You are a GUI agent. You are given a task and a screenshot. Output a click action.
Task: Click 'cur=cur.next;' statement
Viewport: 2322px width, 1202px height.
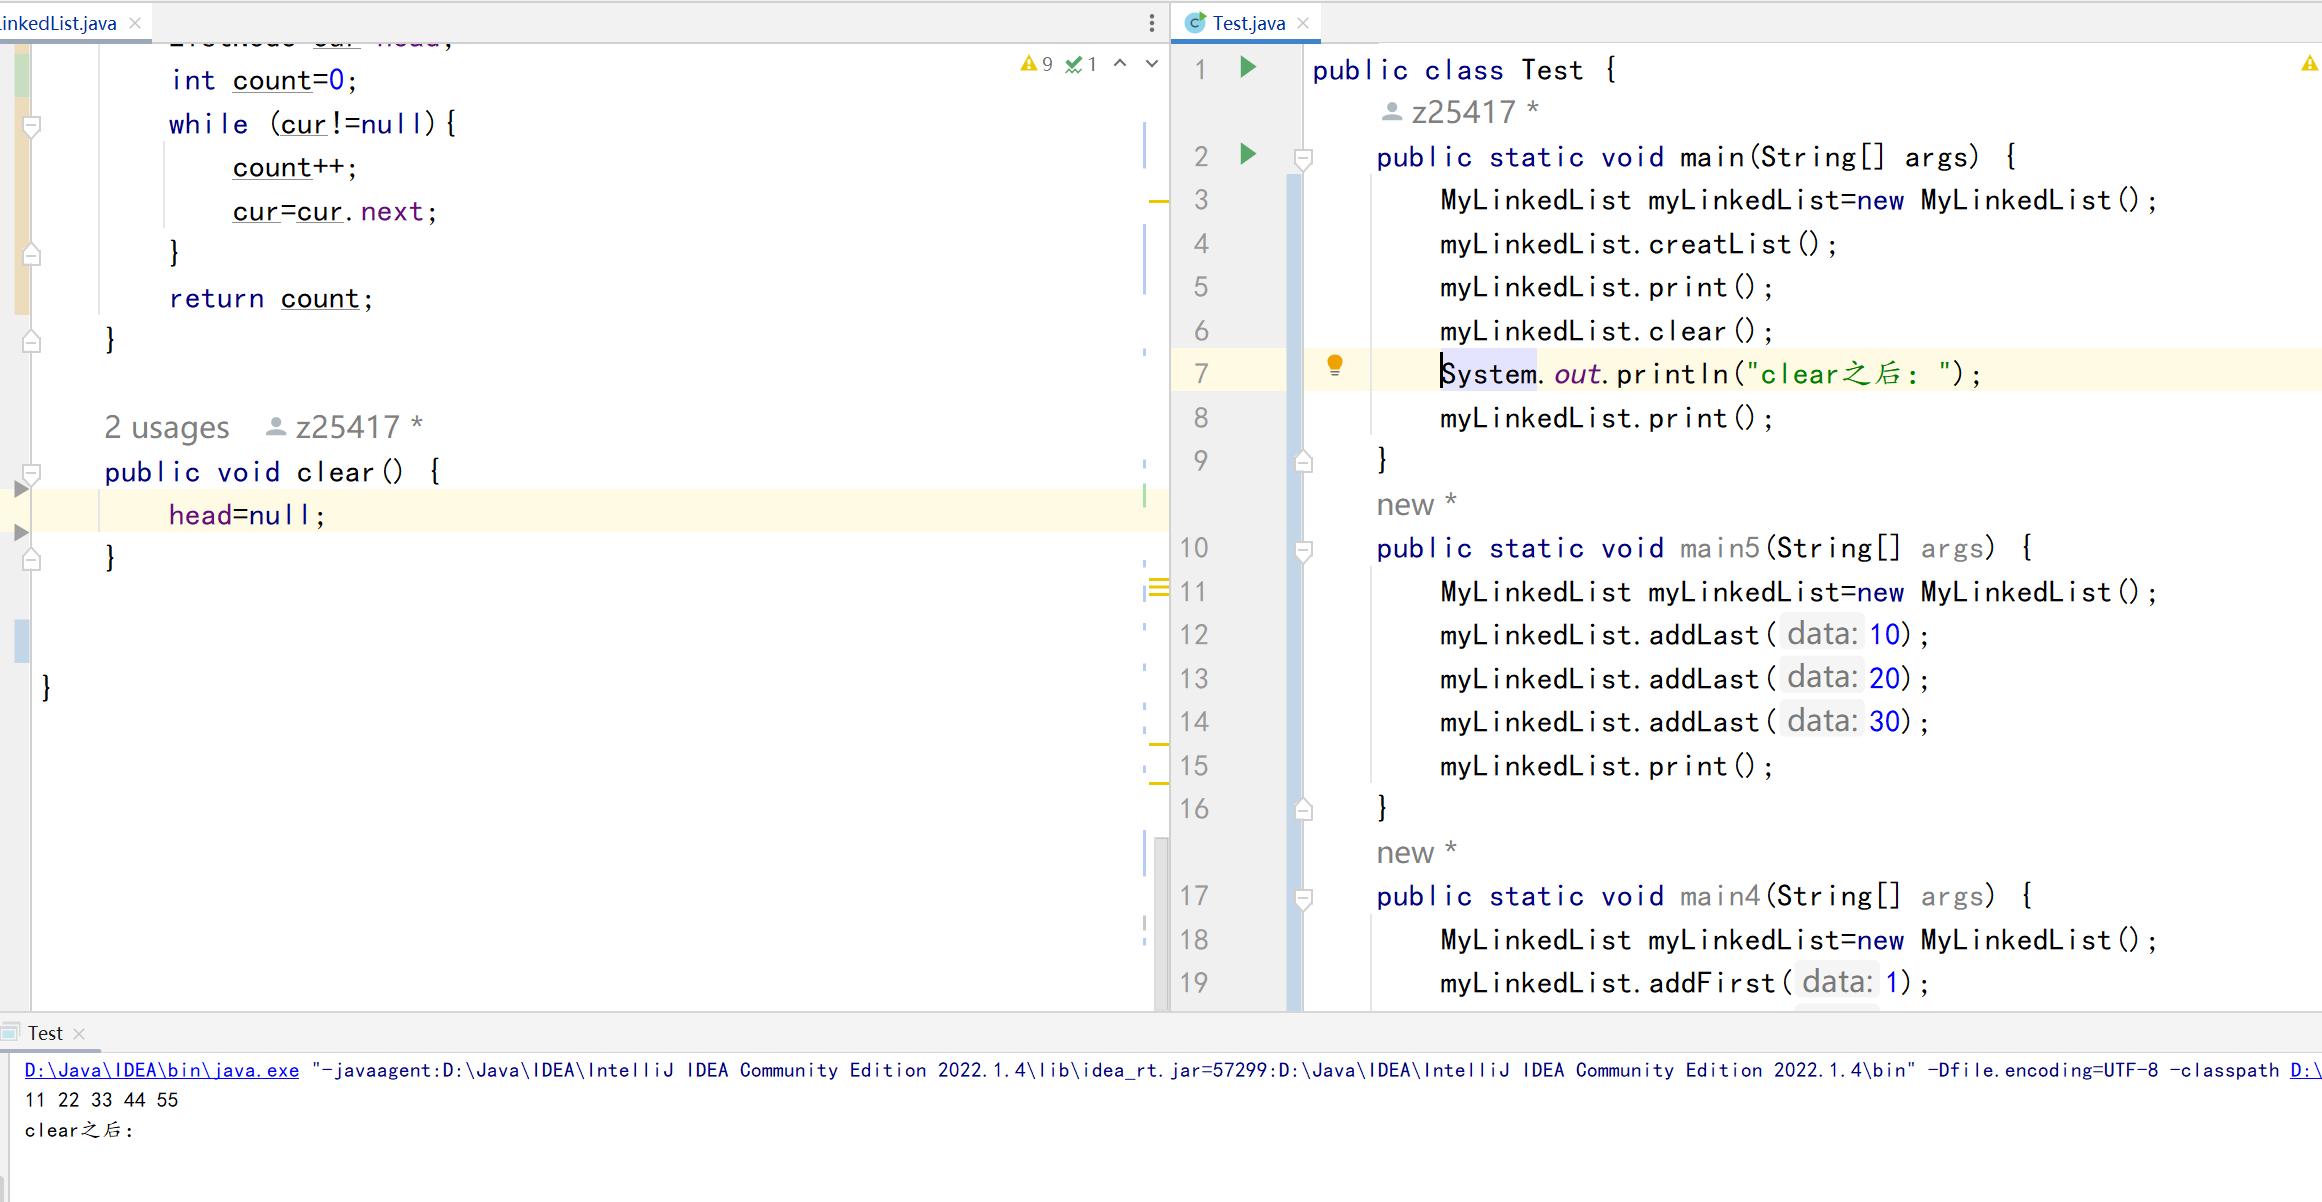(335, 211)
